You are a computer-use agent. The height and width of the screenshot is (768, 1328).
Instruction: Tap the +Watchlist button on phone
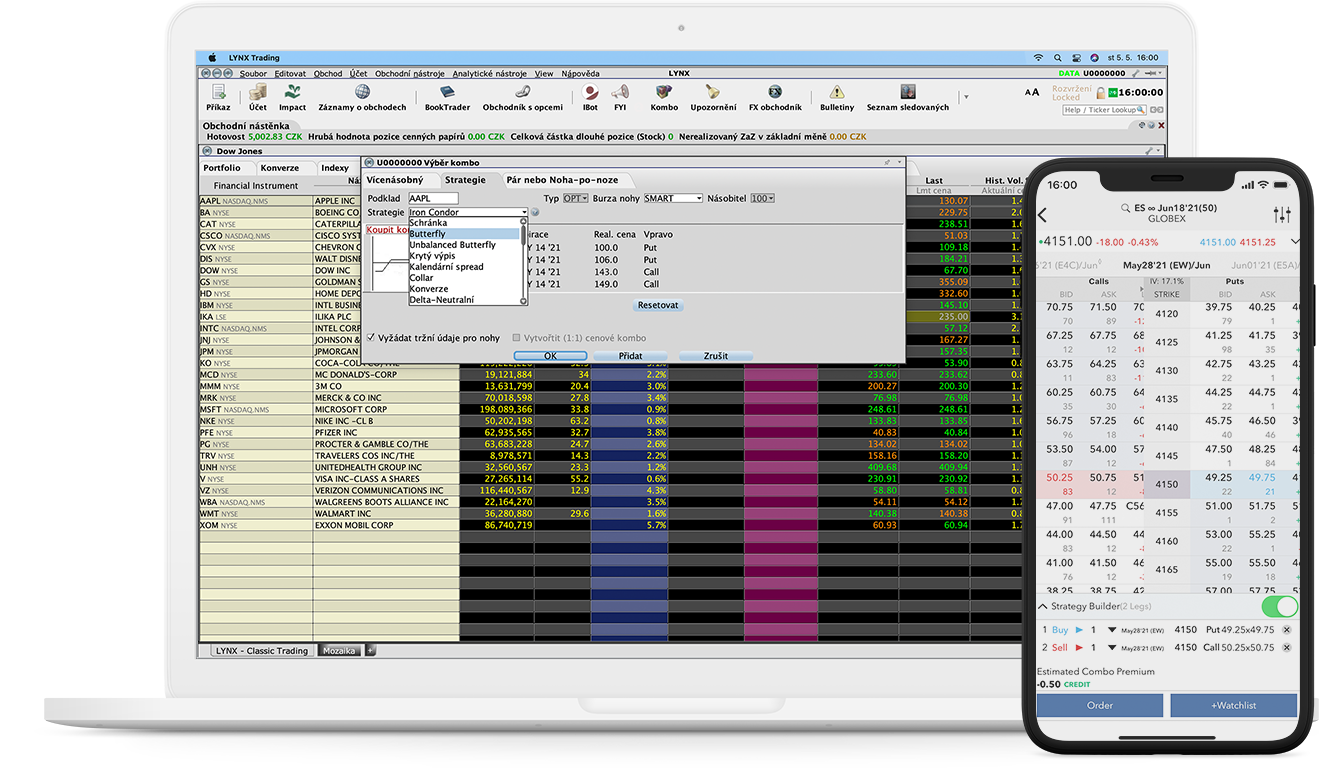1234,705
